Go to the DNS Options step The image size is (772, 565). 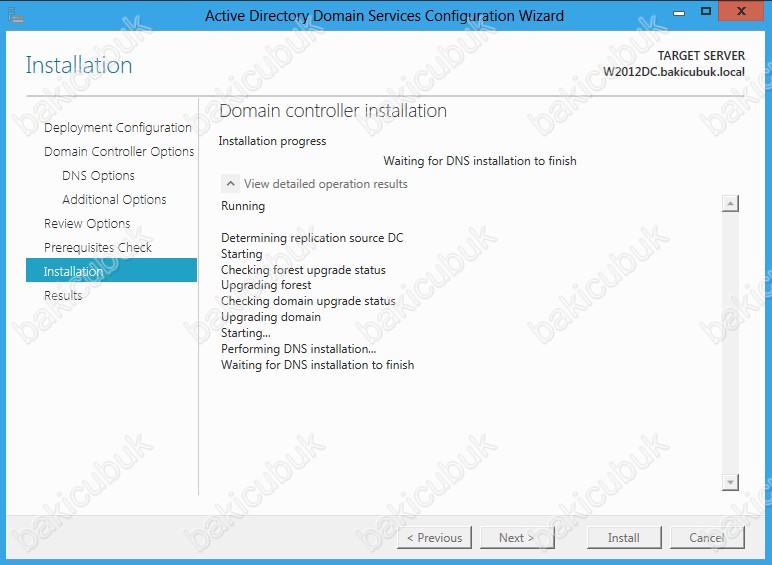(x=98, y=176)
